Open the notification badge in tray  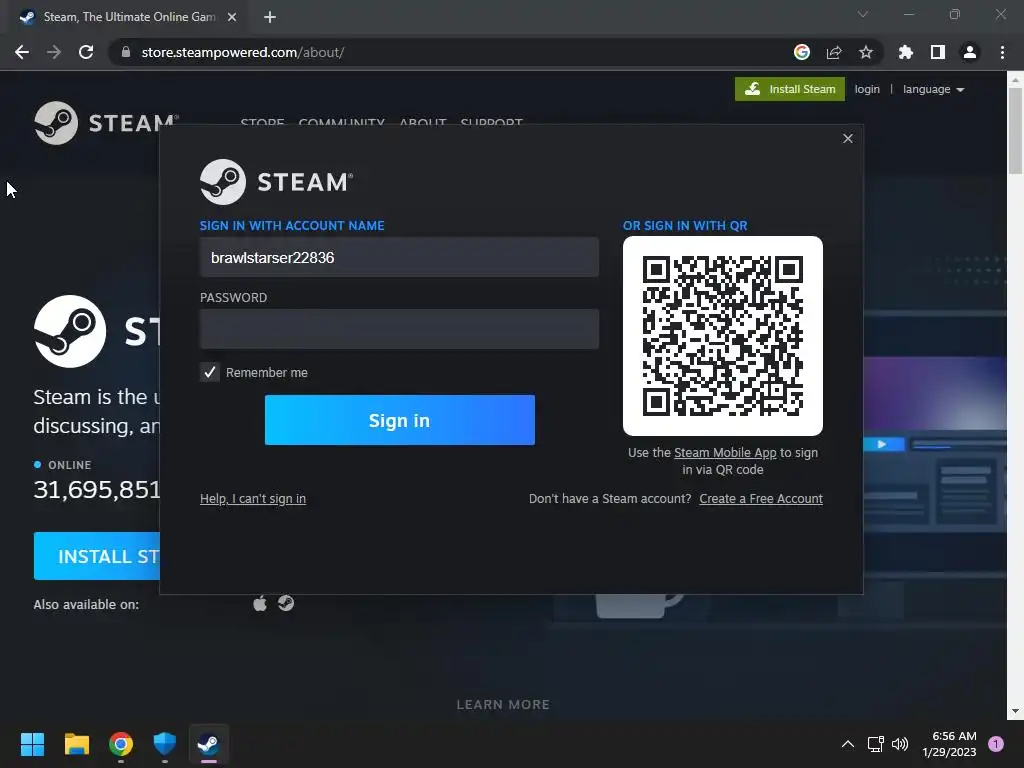click(x=996, y=744)
